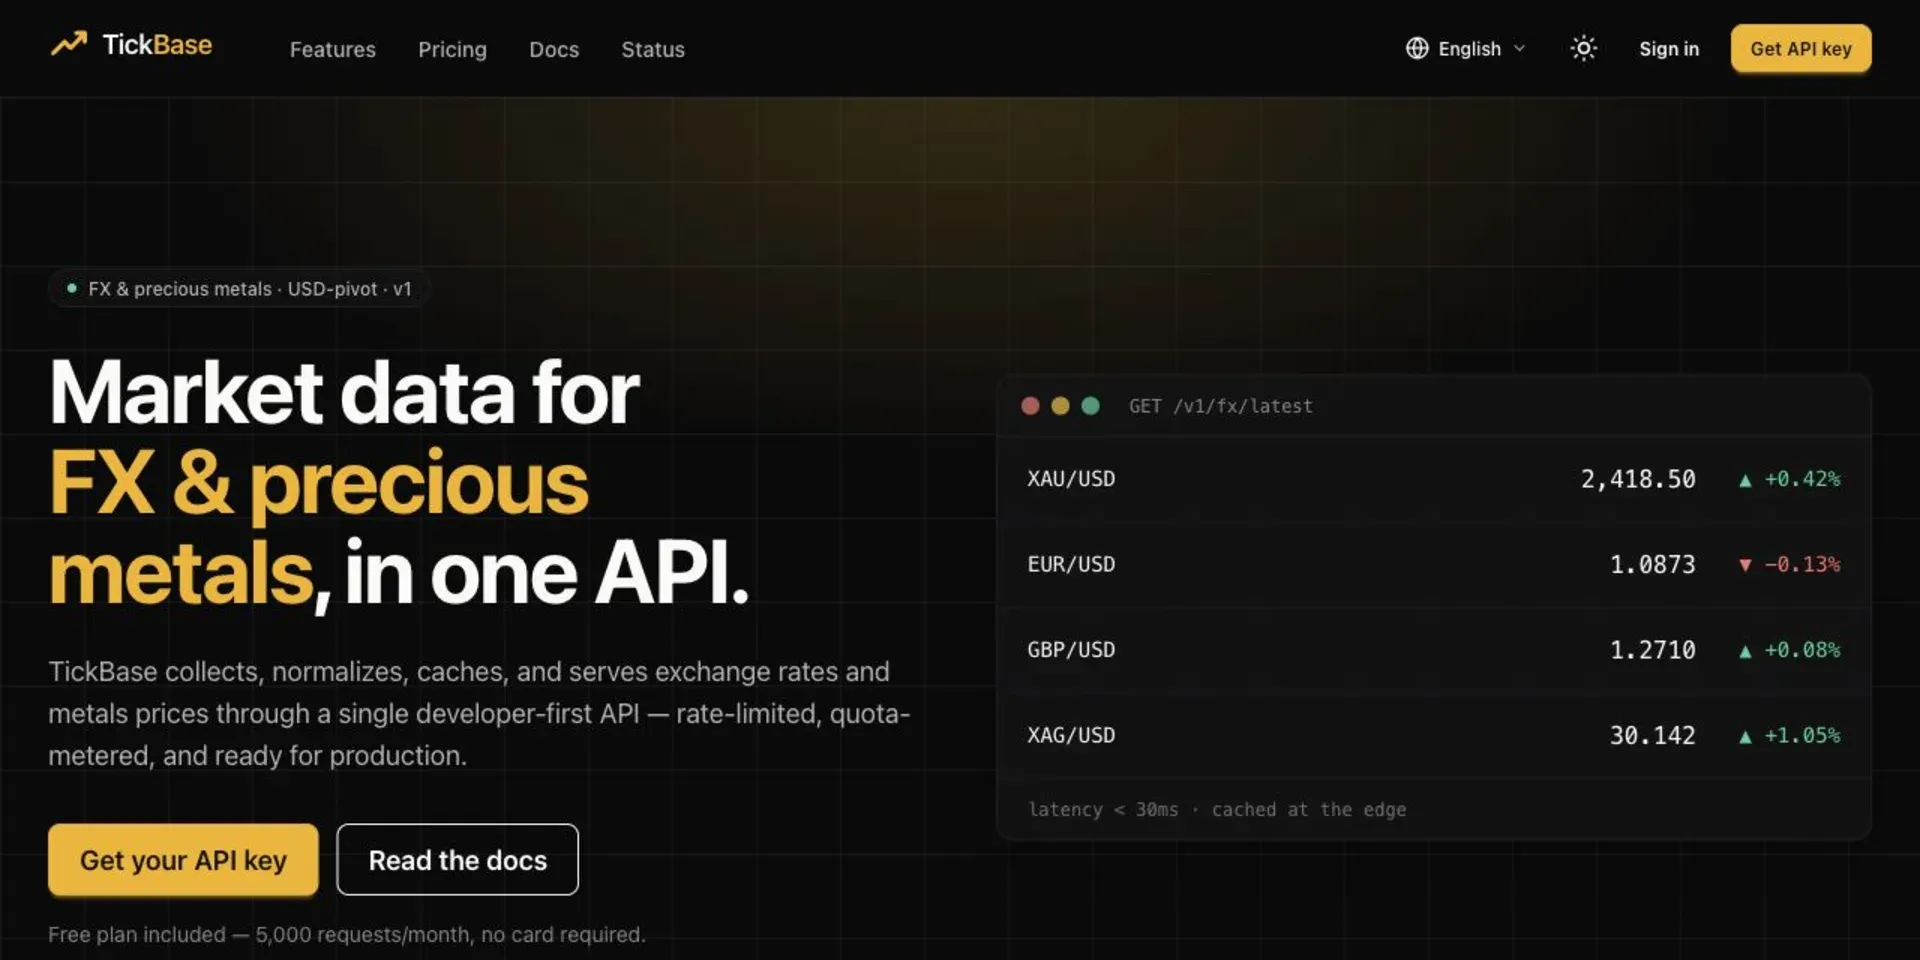1920x960 pixels.
Task: Select the XAG/USD pair label
Action: (1071, 735)
